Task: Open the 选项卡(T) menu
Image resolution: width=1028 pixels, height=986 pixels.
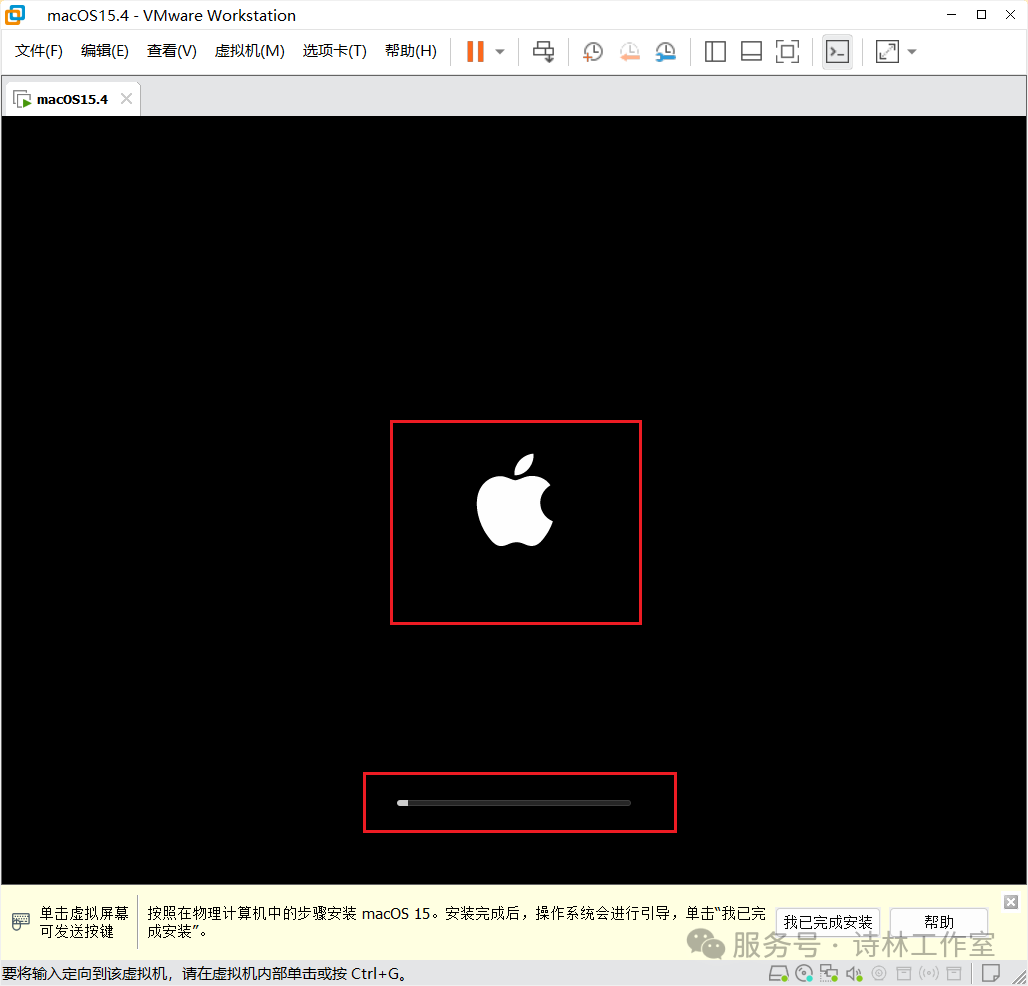Action: (x=334, y=51)
